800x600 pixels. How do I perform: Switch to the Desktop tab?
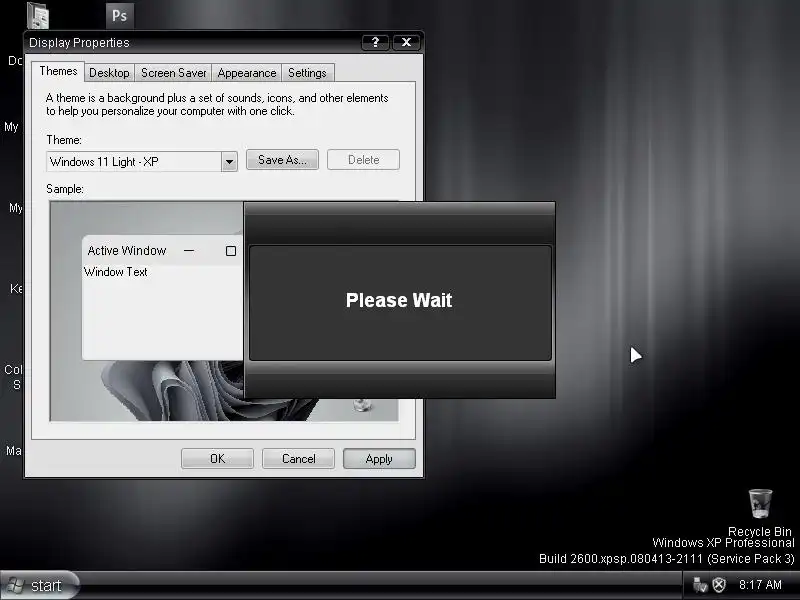click(x=109, y=73)
